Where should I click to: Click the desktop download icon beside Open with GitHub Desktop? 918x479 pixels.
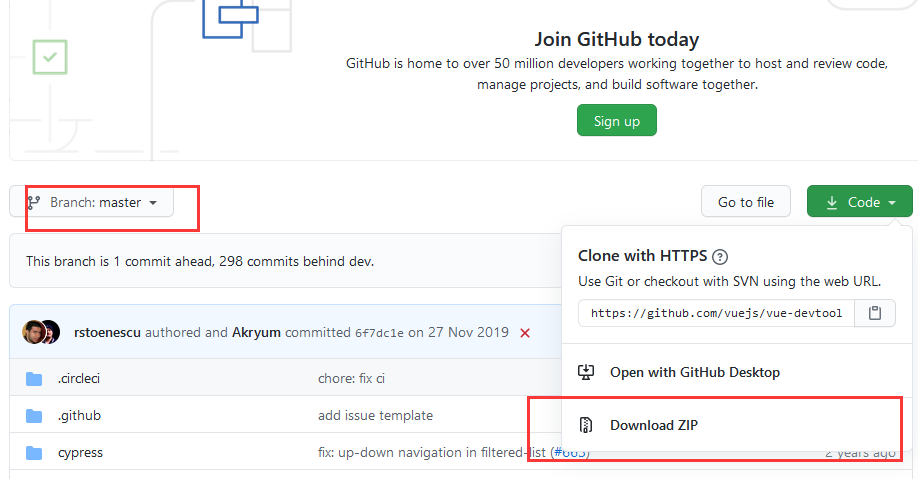click(585, 372)
